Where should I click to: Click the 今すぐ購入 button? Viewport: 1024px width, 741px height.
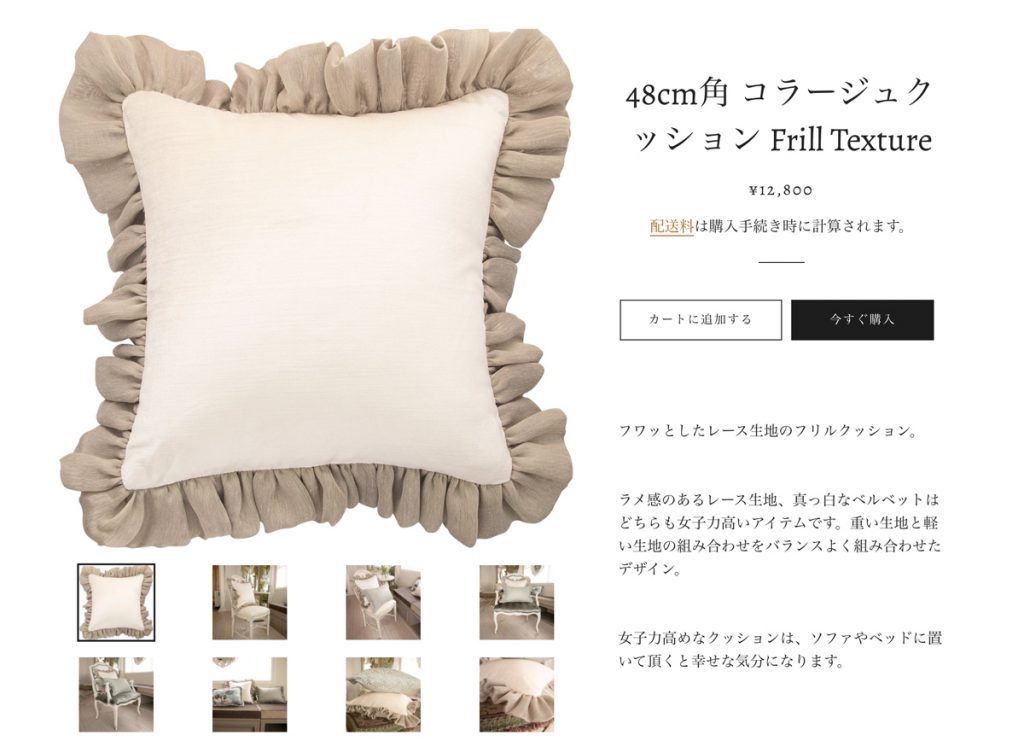pyautogui.click(x=862, y=319)
